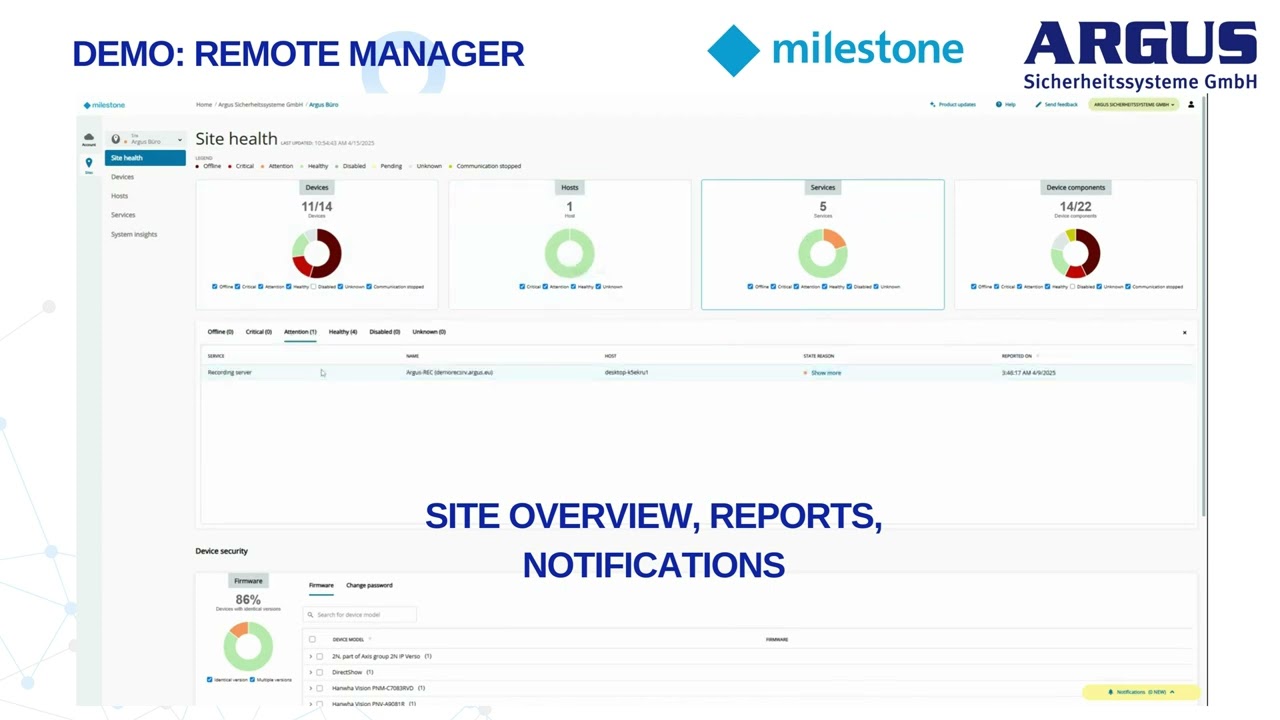This screenshot has height=720, width=1280.
Task: Open System insights in the sidebar
Action: click(x=134, y=234)
